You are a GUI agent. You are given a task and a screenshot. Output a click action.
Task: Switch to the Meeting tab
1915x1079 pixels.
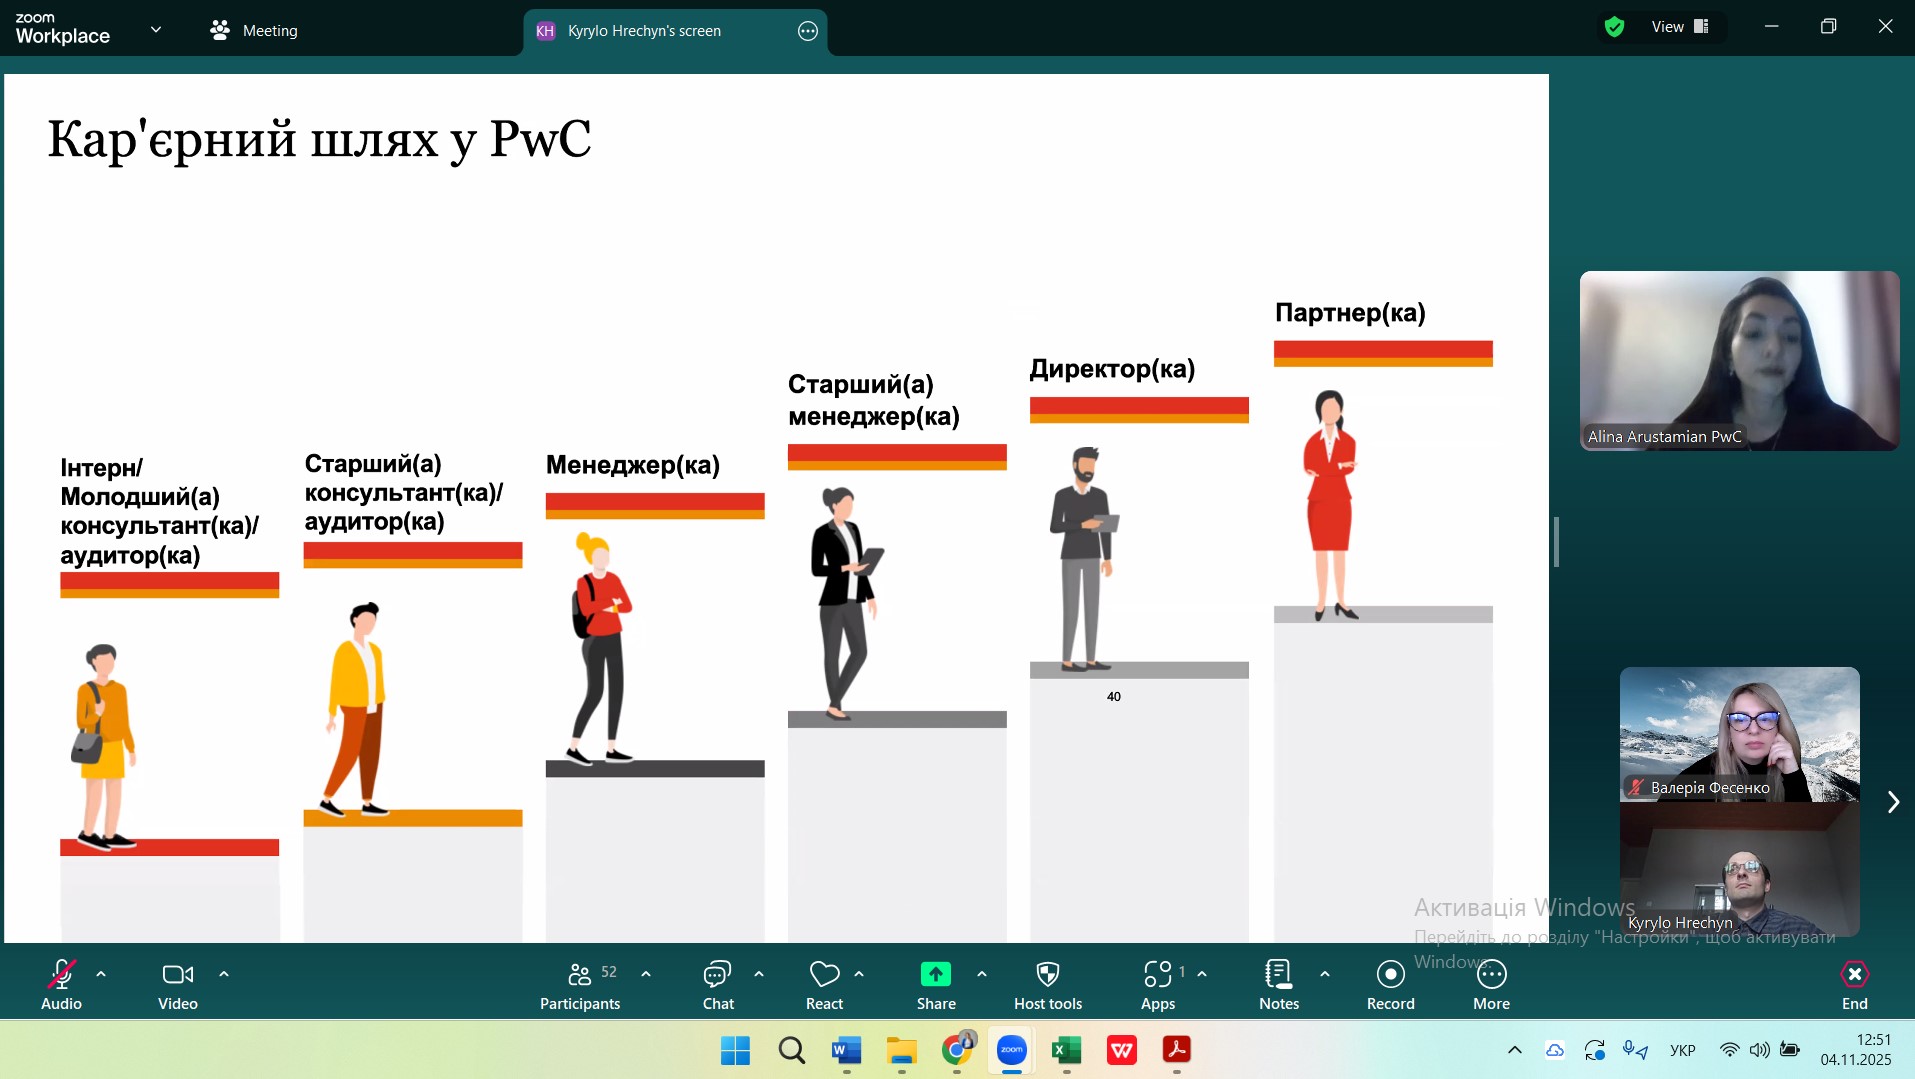pos(254,31)
